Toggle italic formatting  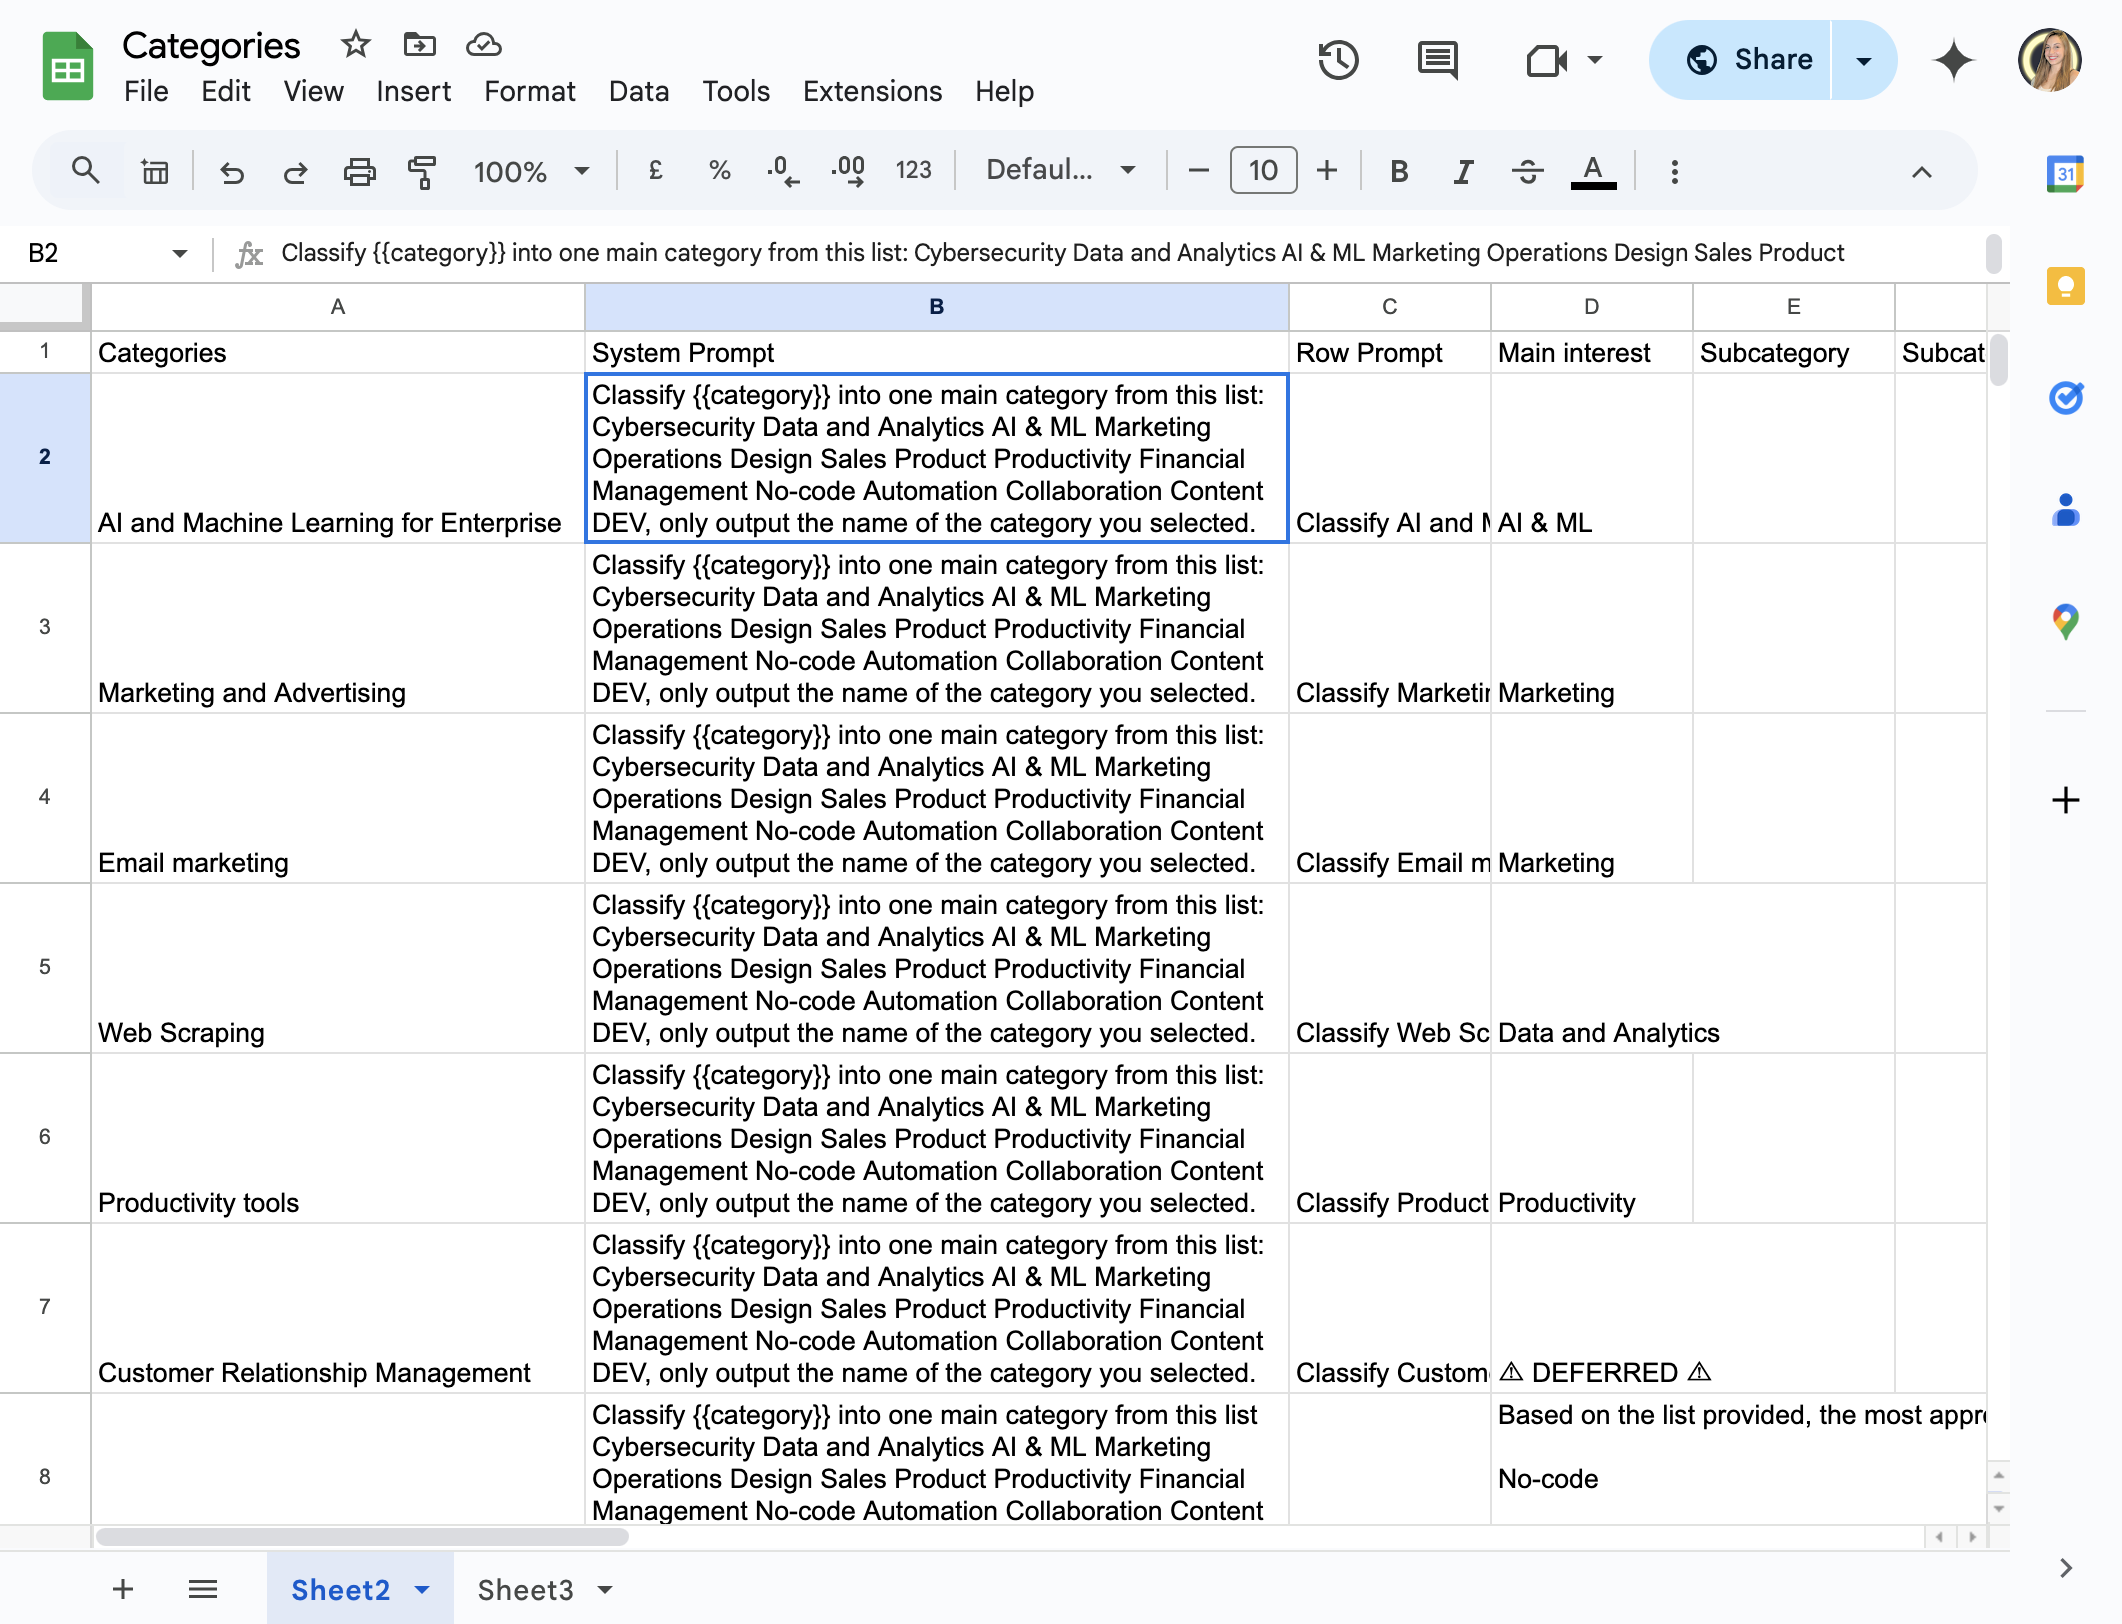point(1463,171)
